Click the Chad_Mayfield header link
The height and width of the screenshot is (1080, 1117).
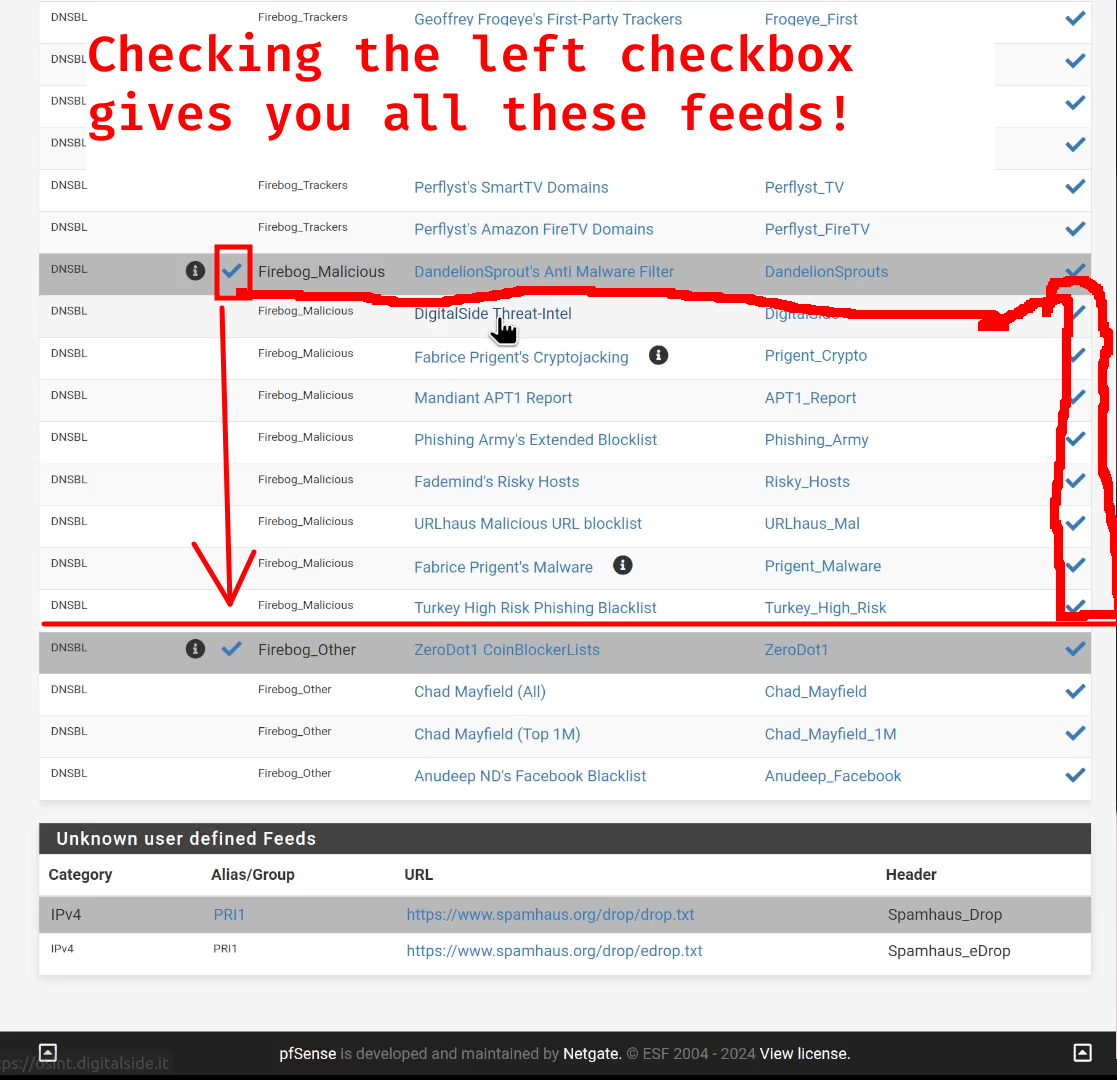816,692
